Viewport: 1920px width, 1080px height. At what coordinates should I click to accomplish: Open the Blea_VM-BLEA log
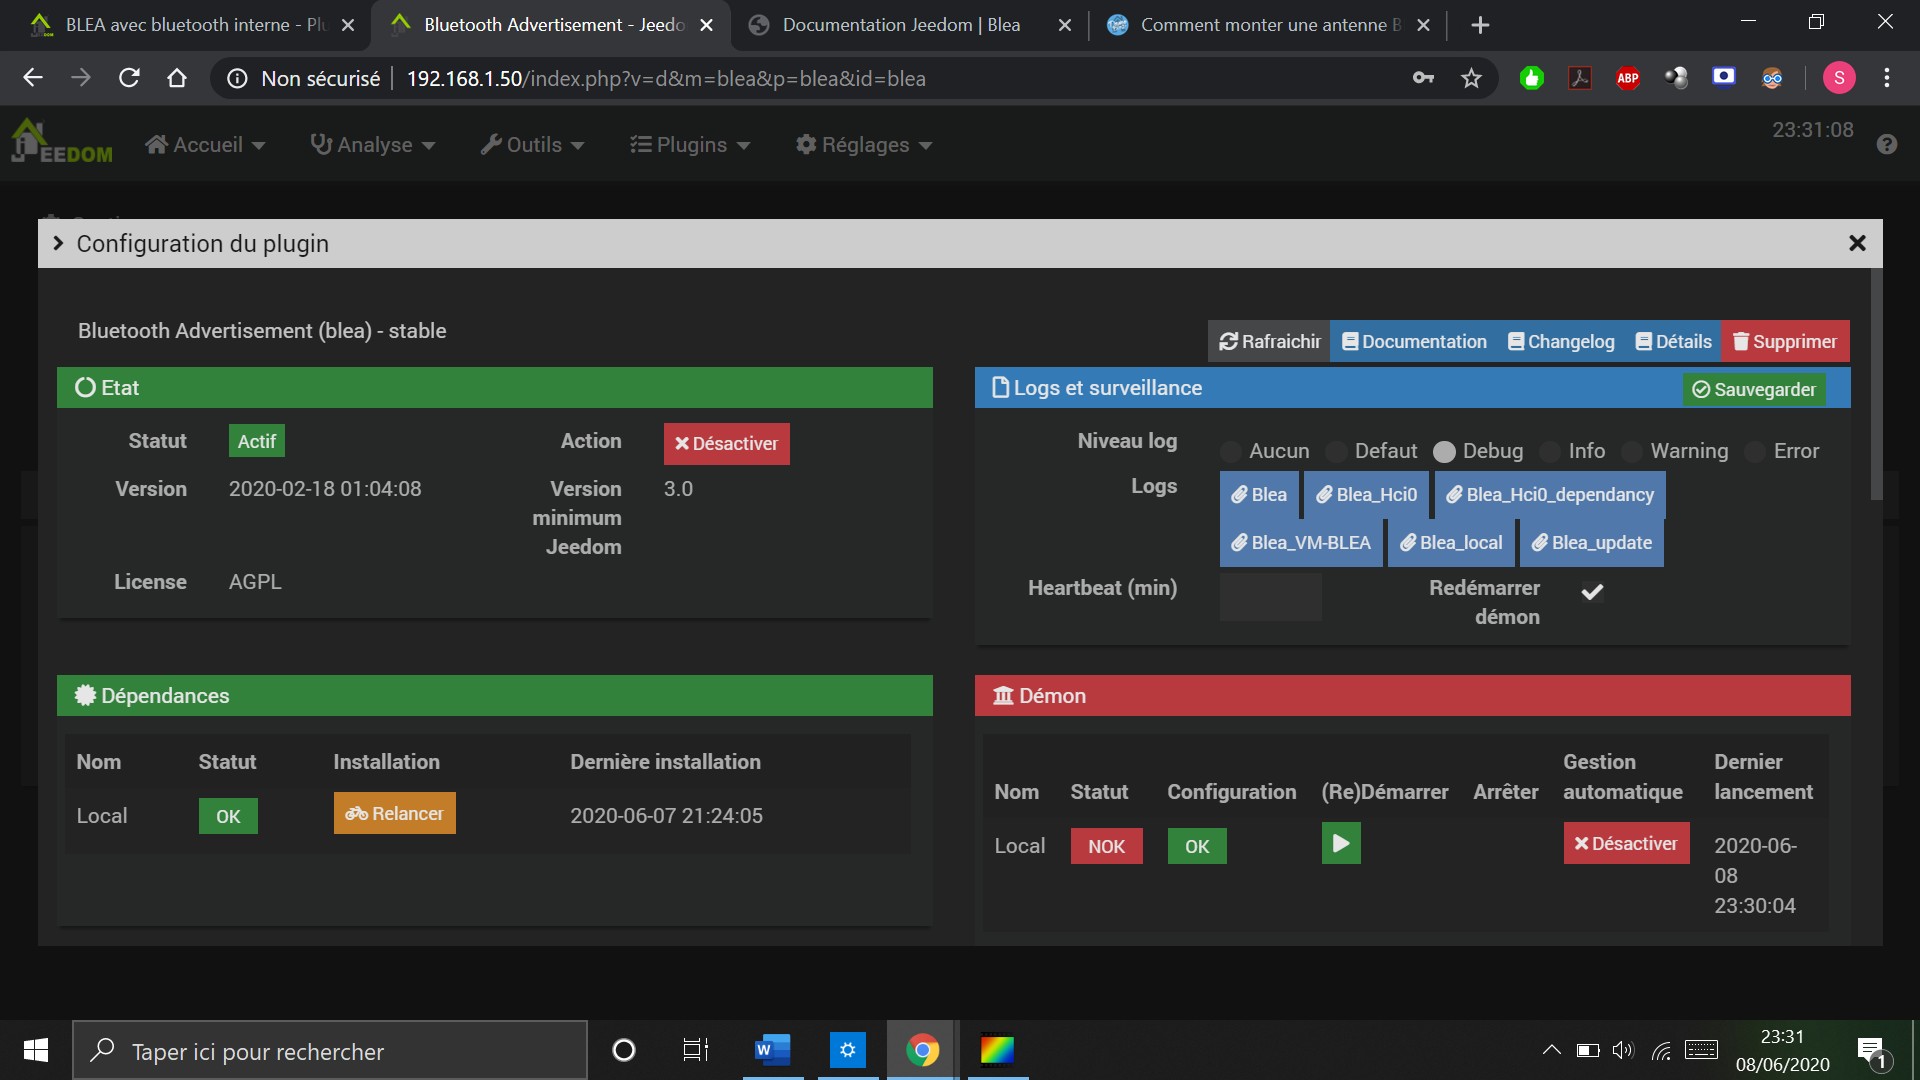[1301, 543]
